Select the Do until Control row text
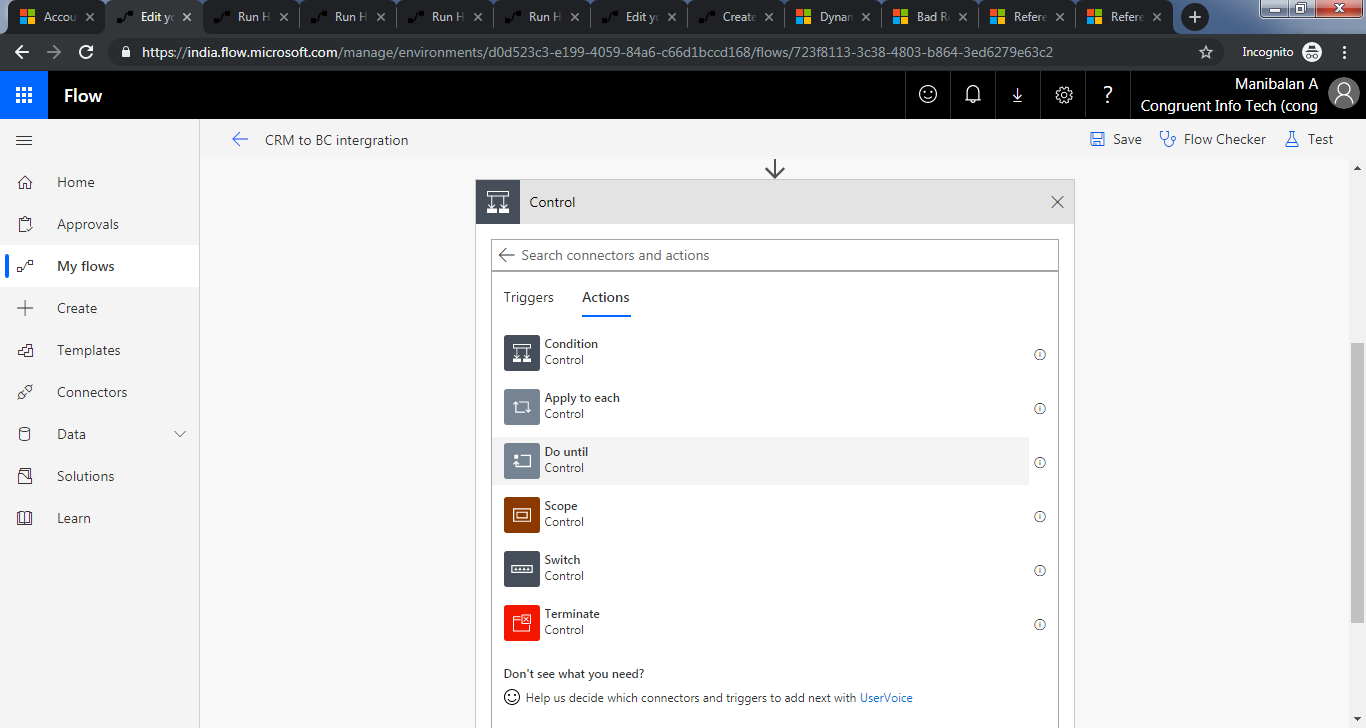1366x728 pixels. (566, 460)
